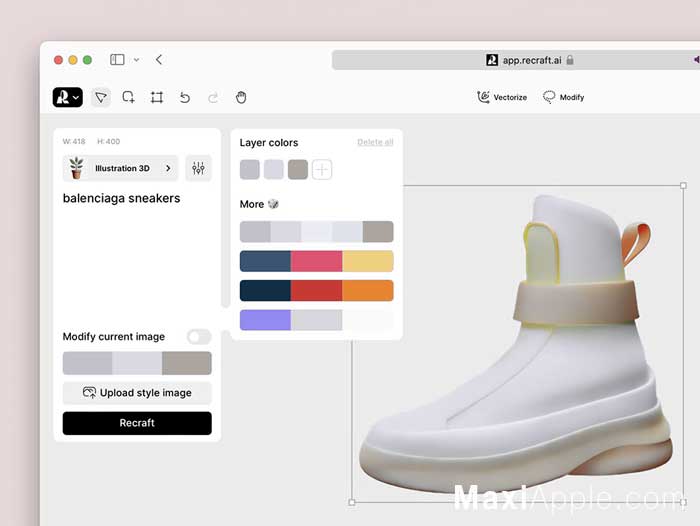
Task: Click the black Recraft button
Action: coord(137,423)
